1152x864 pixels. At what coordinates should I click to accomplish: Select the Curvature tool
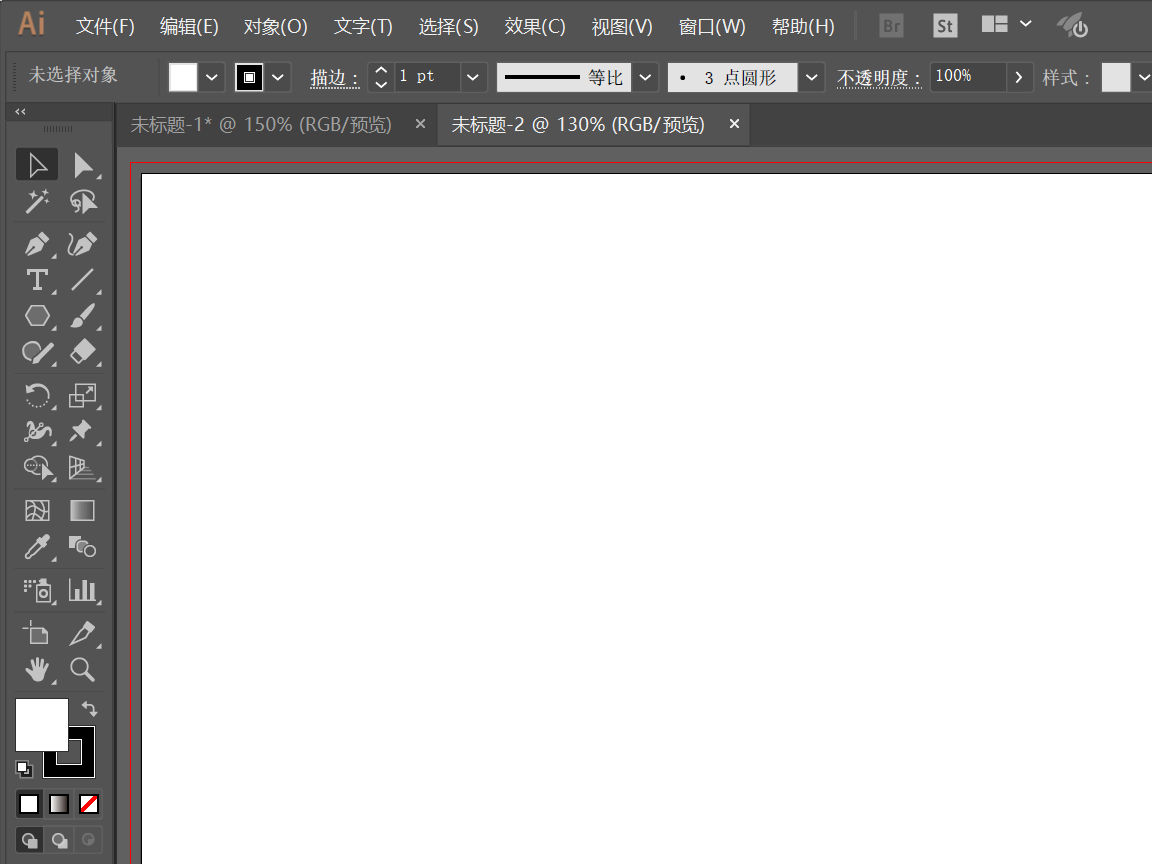pyautogui.click(x=83, y=244)
